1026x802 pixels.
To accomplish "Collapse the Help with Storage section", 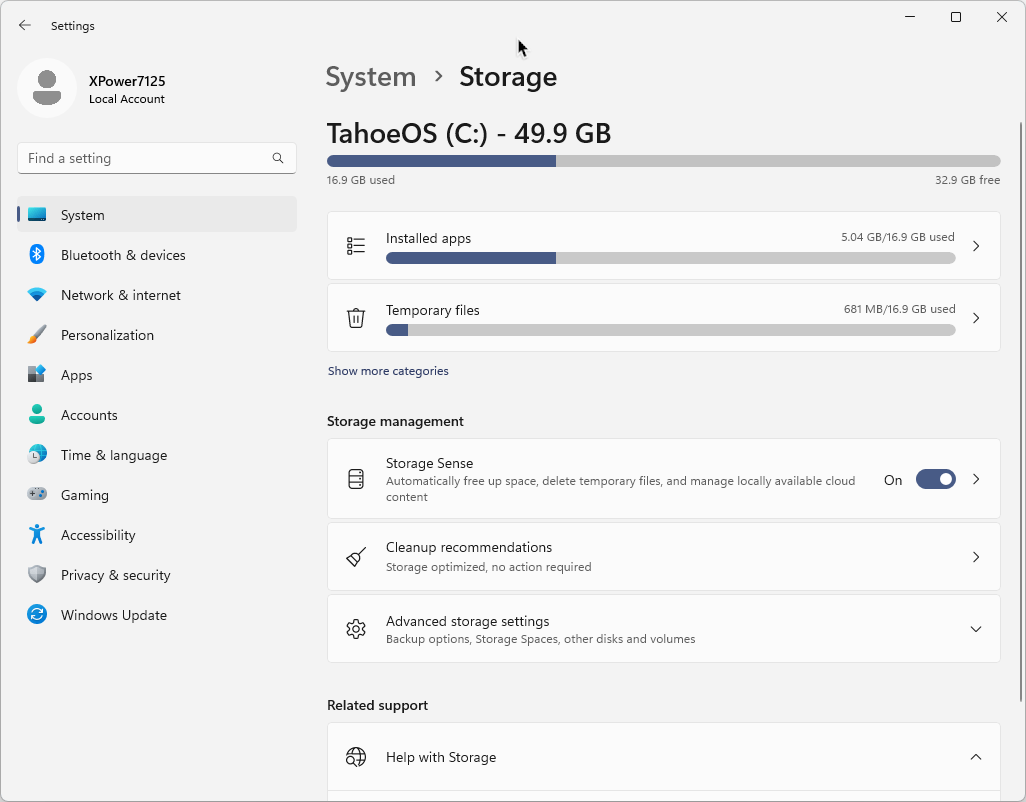I will (x=975, y=757).
